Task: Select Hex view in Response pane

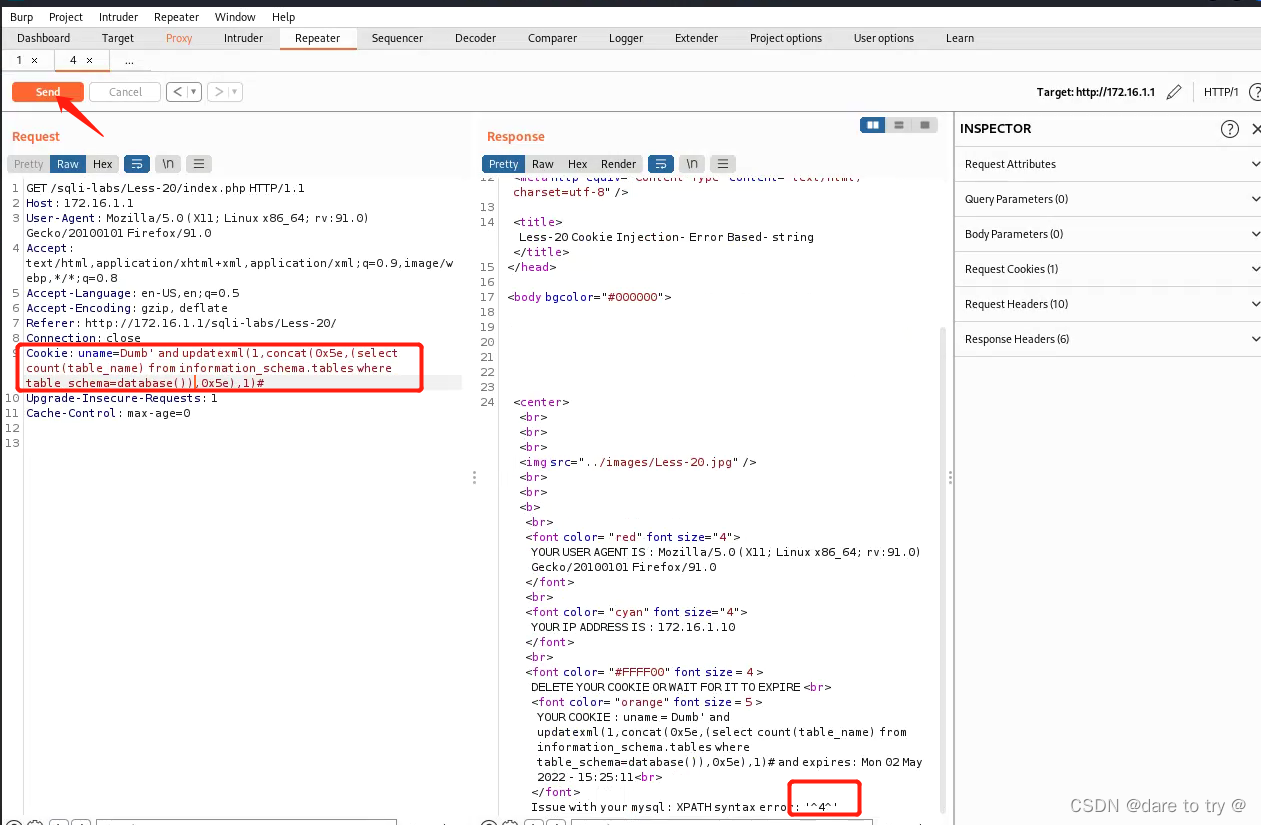Action: pyautogui.click(x=578, y=164)
